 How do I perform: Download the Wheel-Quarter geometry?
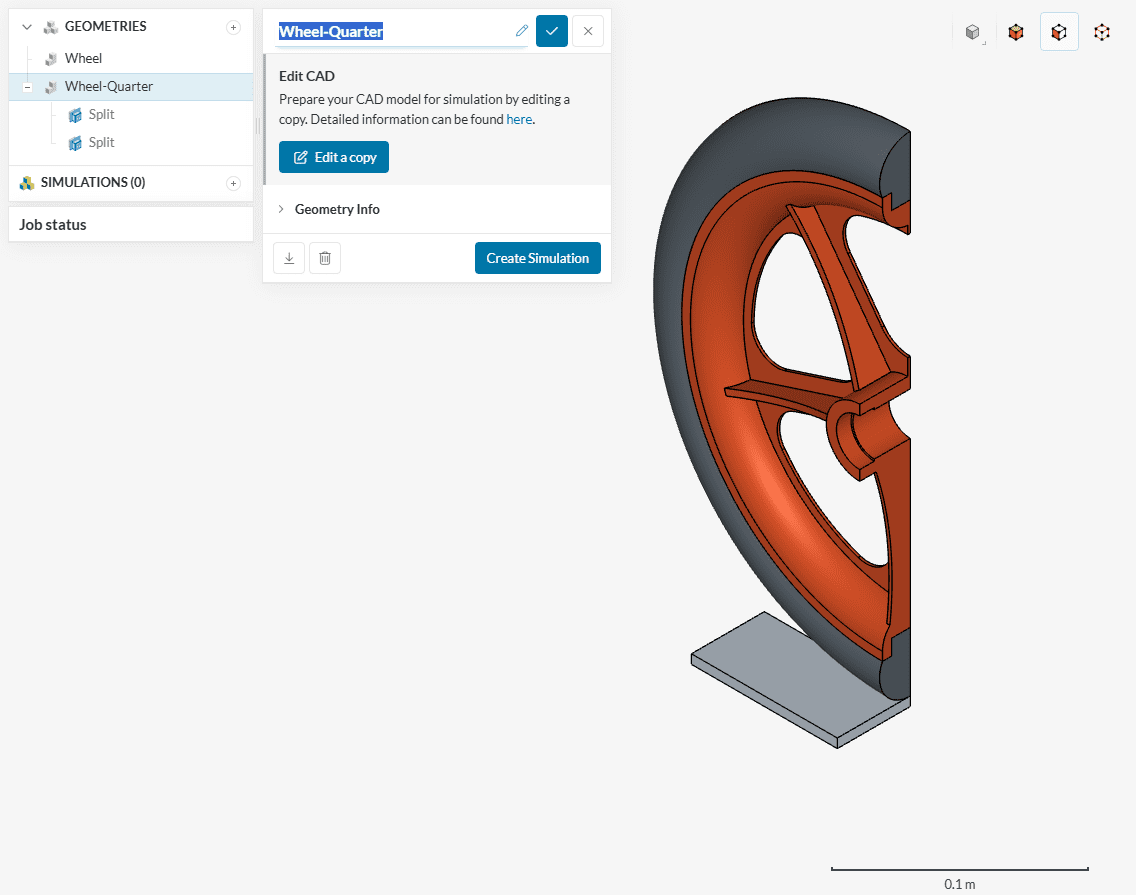pyautogui.click(x=289, y=258)
